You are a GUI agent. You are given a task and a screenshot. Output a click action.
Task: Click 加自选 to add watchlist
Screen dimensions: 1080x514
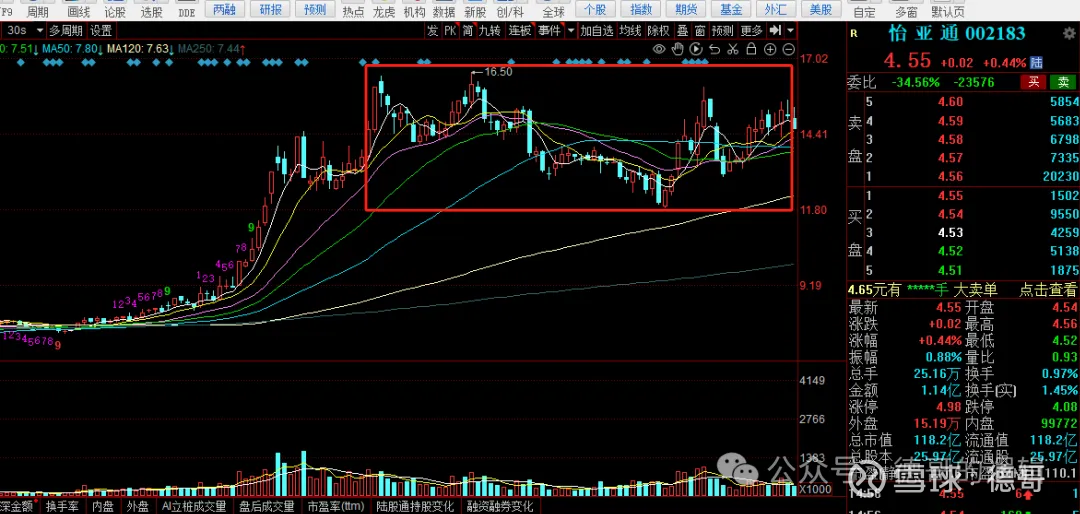point(596,30)
